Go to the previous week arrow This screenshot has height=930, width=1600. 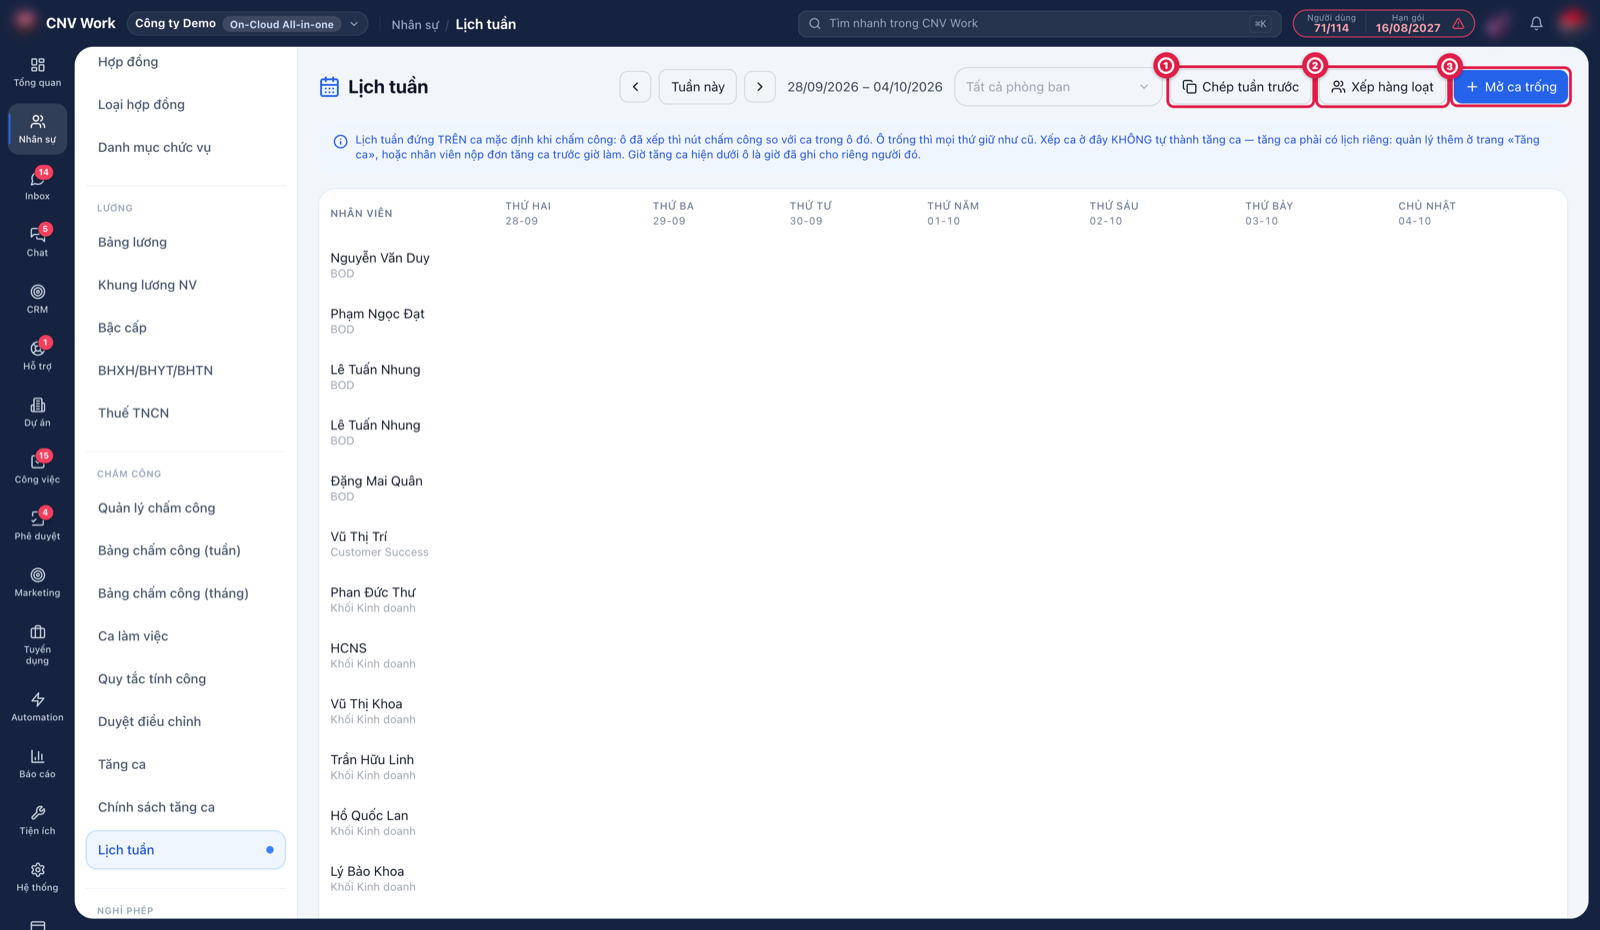(635, 87)
